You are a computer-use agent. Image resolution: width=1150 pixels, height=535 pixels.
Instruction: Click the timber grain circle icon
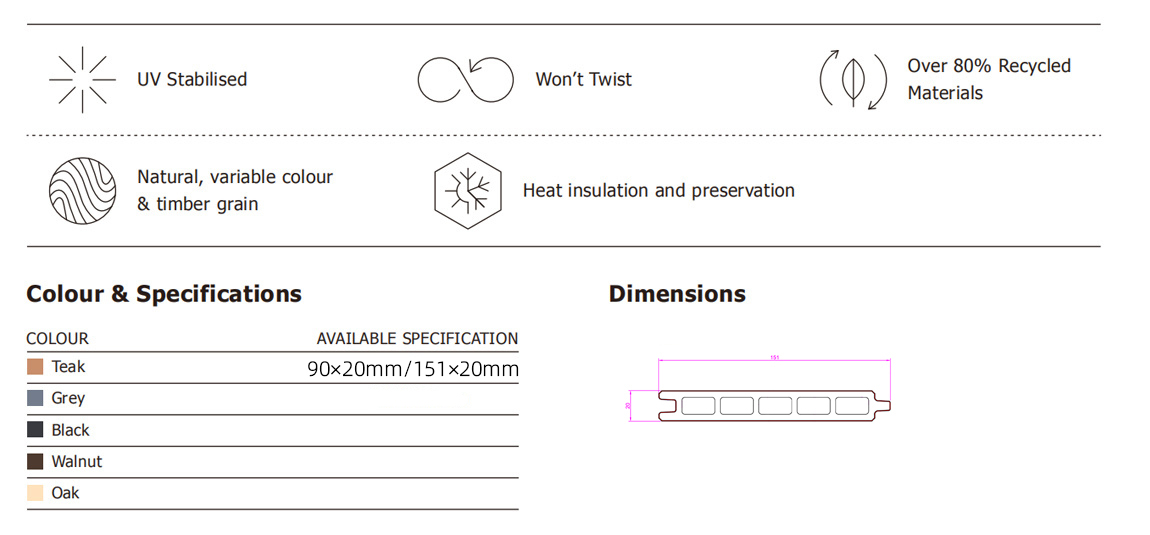[83, 190]
